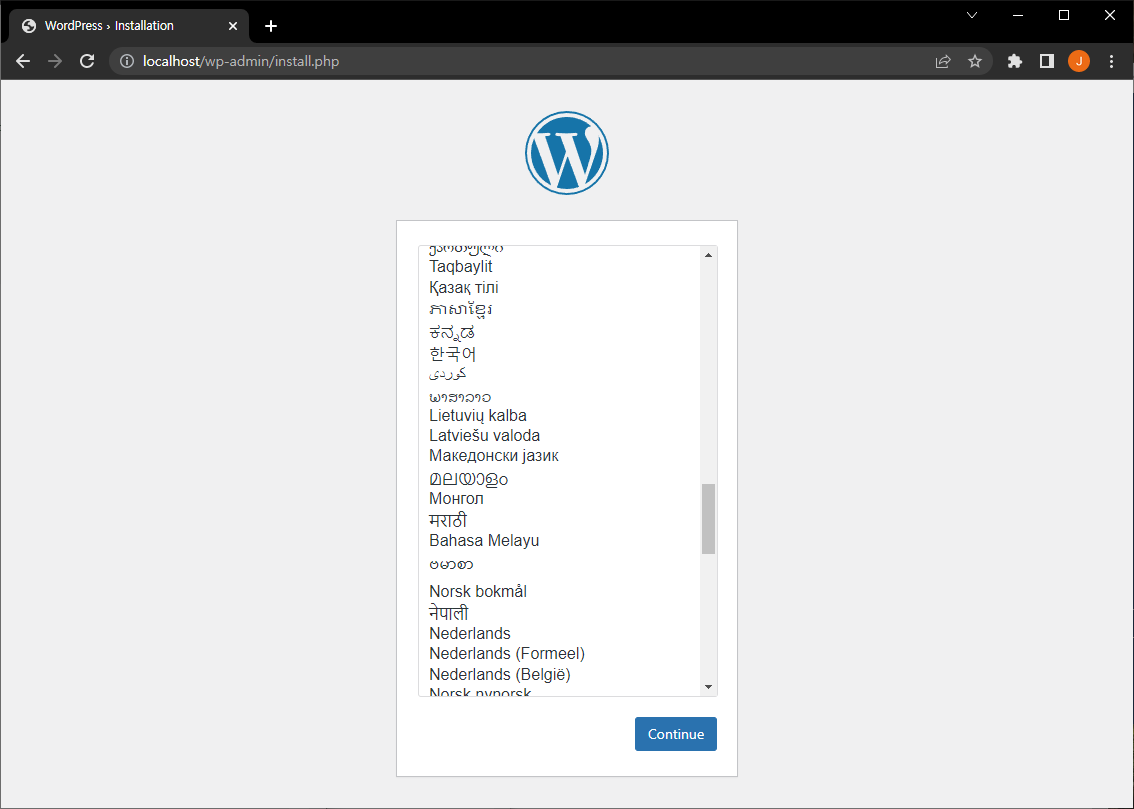Close the browser window
The image size is (1134, 809).
point(1110,15)
